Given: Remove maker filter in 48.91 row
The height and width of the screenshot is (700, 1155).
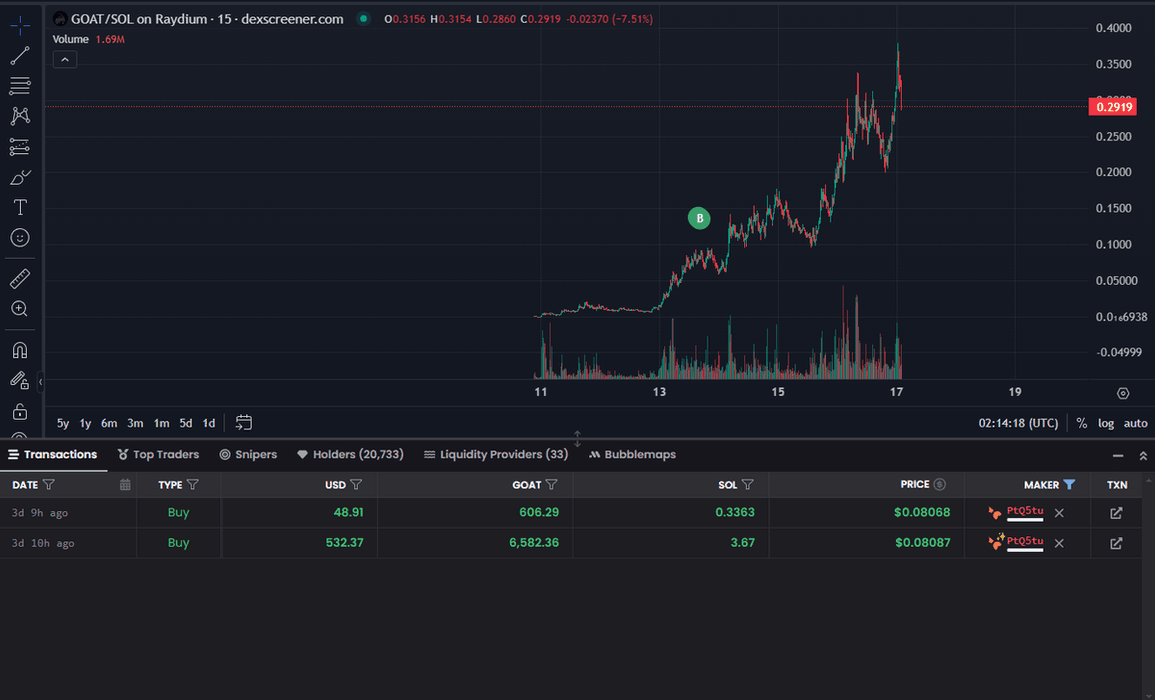Looking at the screenshot, I should pos(1059,513).
